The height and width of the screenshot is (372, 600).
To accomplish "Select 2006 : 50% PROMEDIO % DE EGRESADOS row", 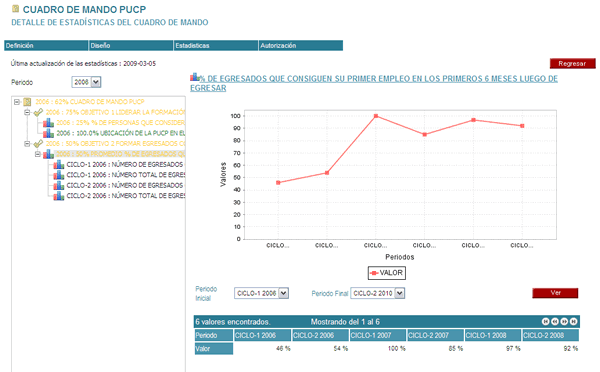I will point(121,154).
